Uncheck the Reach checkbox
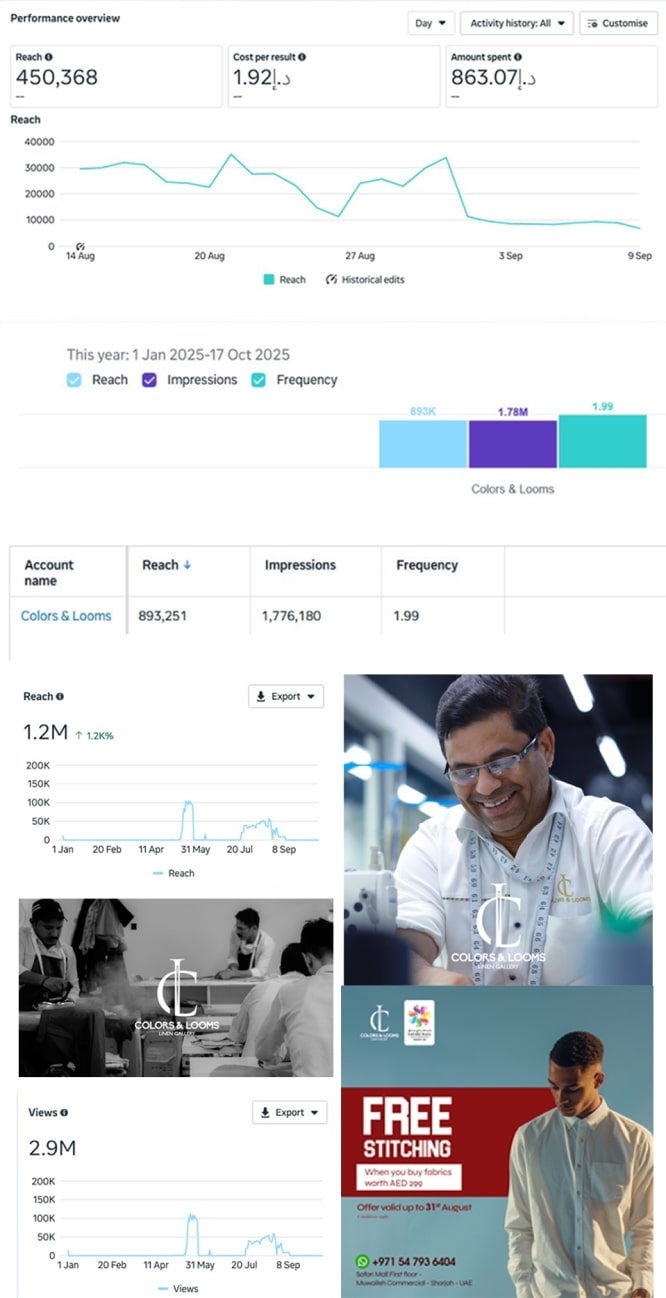 click(x=75, y=380)
